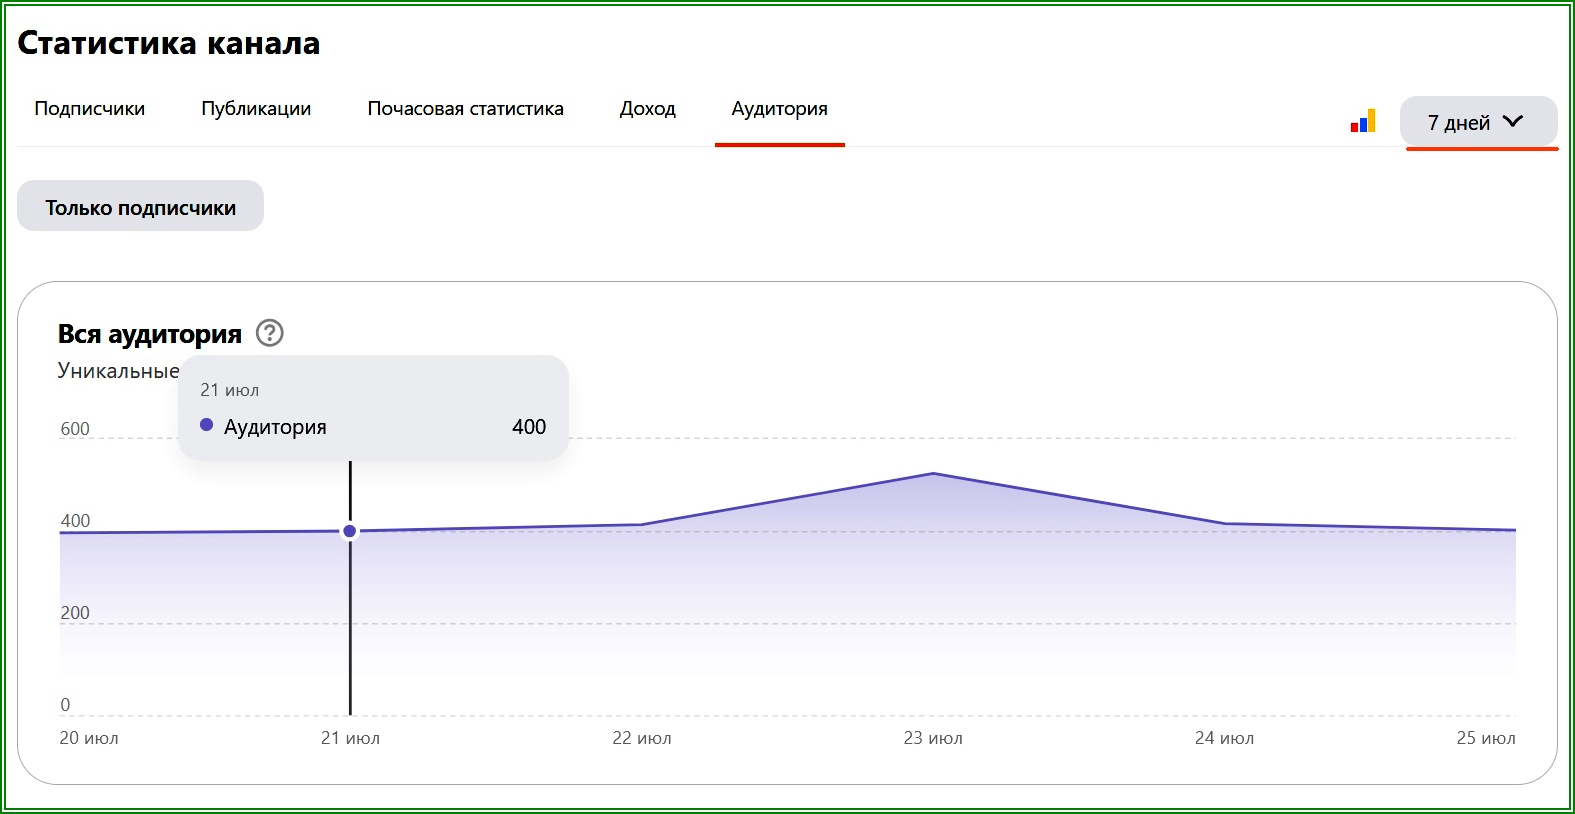1575x814 pixels.
Task: Click the Статистика канала page title
Action: click(x=169, y=43)
